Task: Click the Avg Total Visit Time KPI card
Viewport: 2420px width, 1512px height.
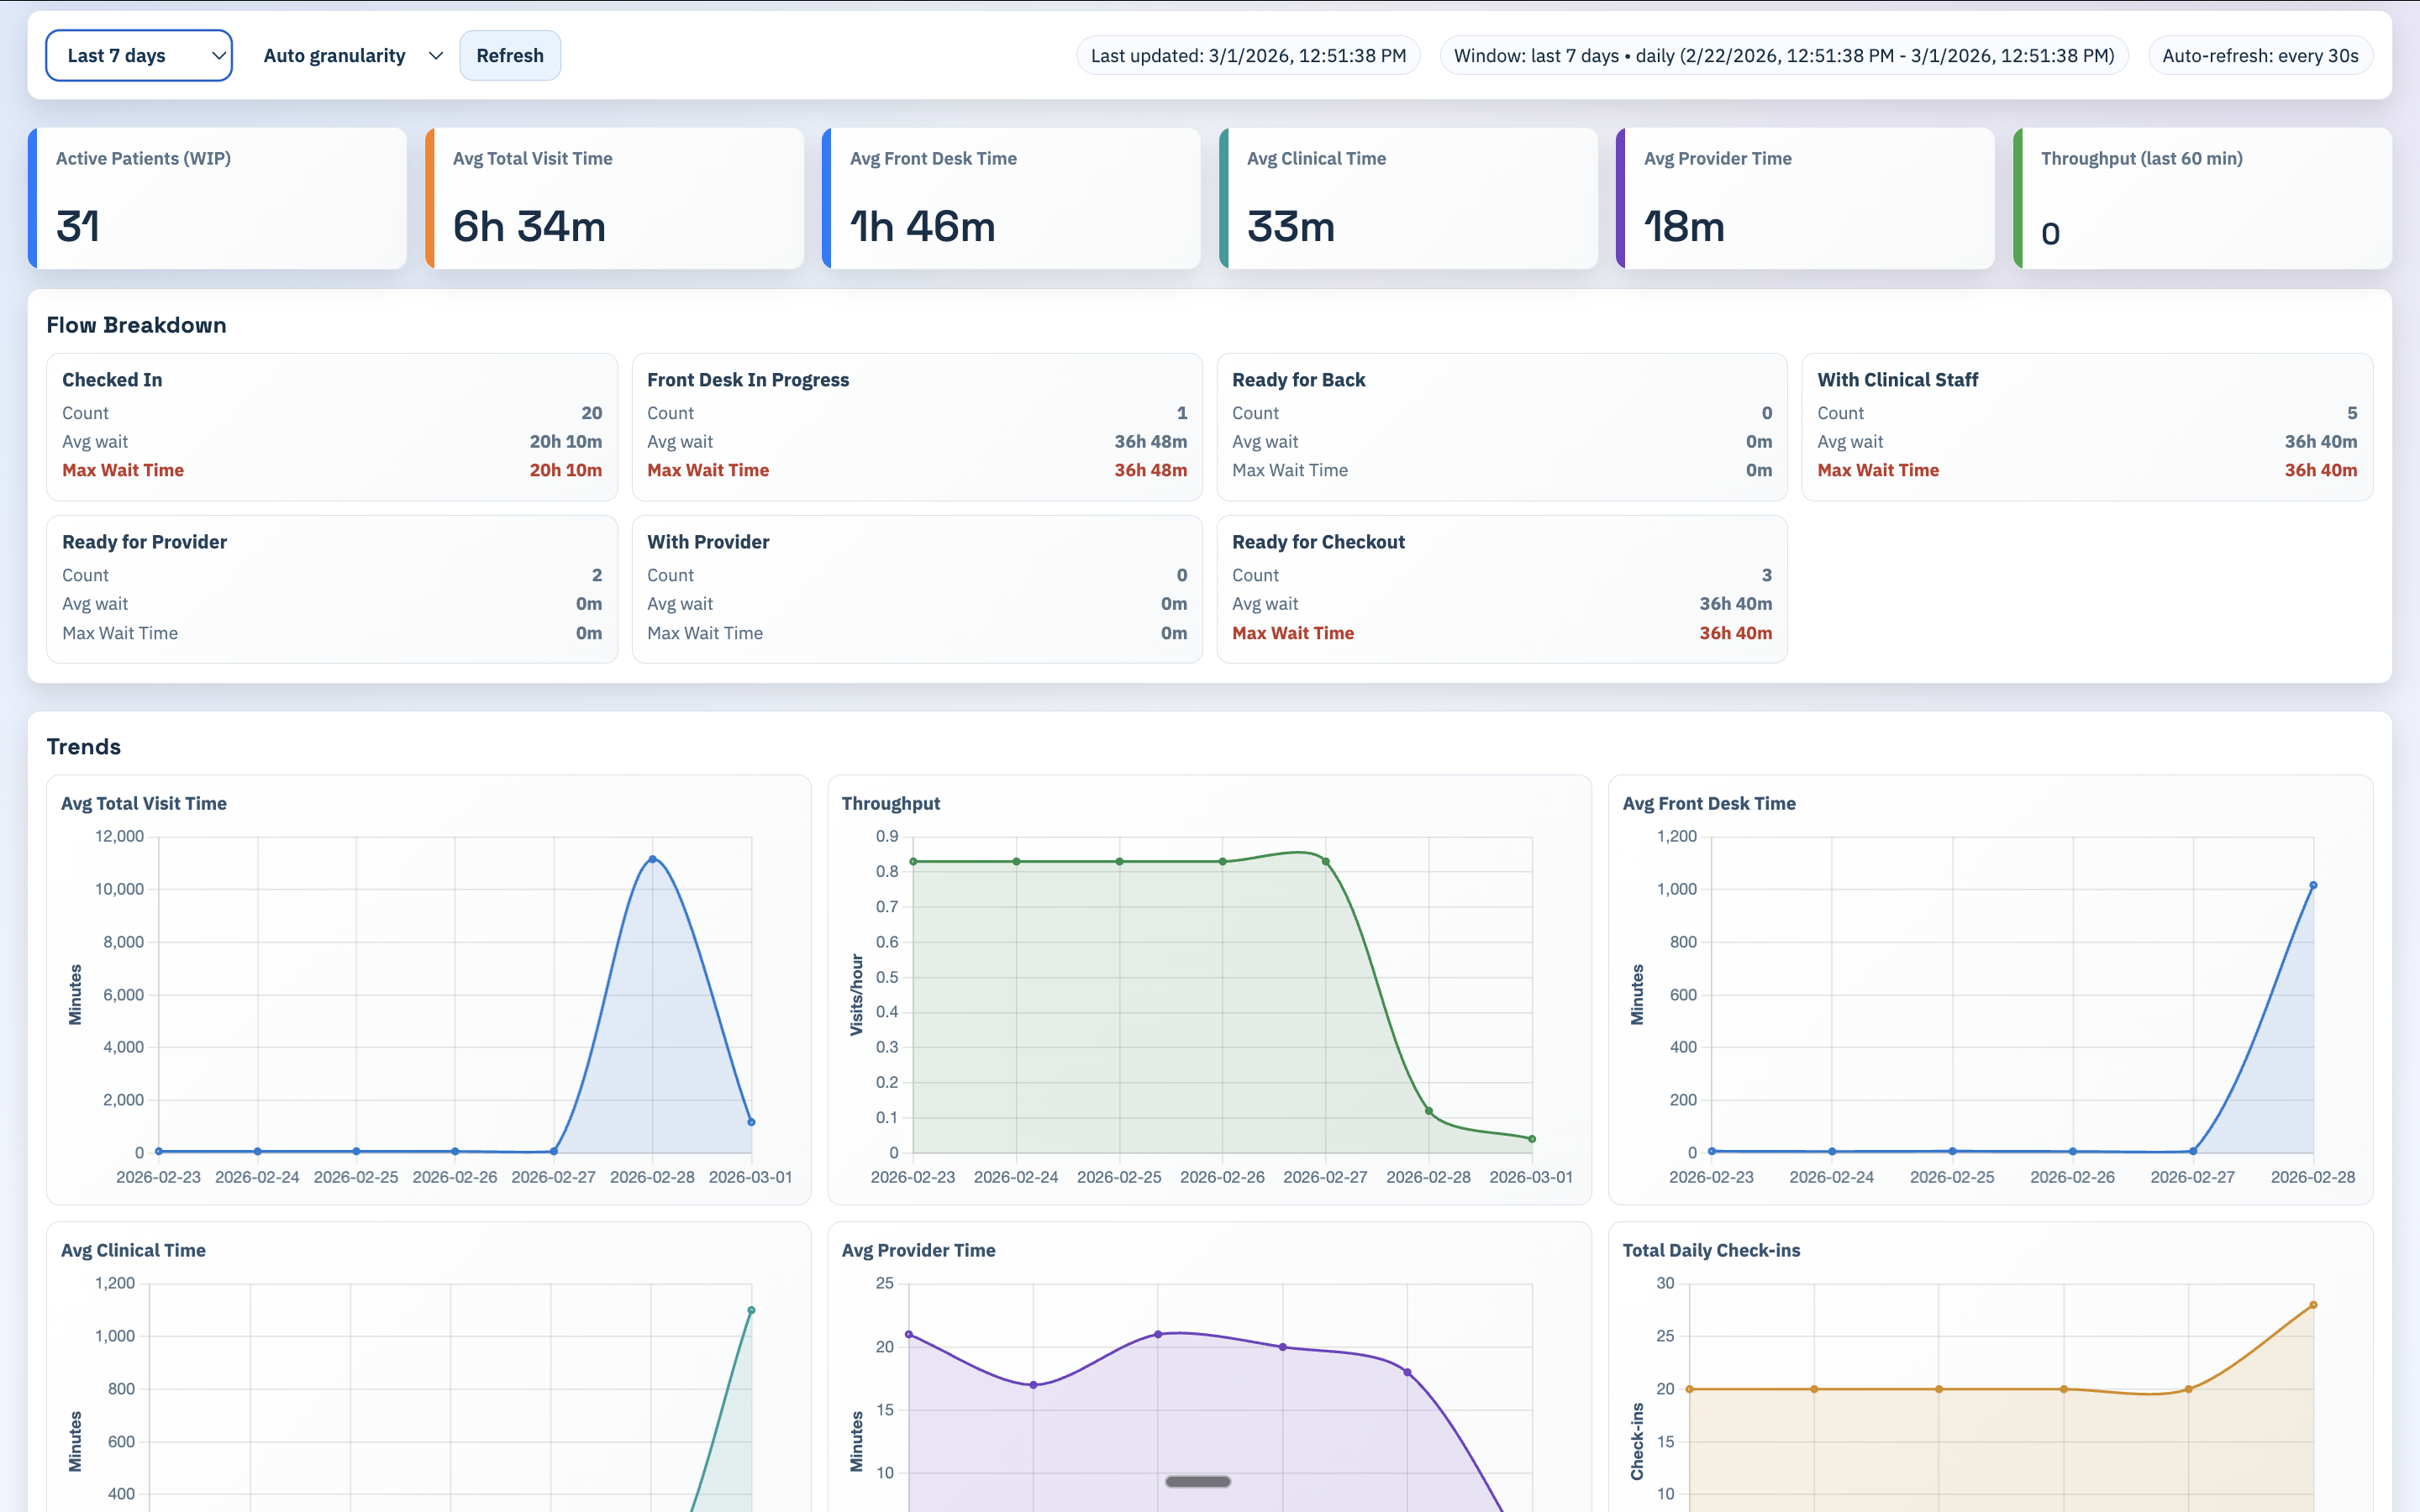Action: [x=614, y=197]
